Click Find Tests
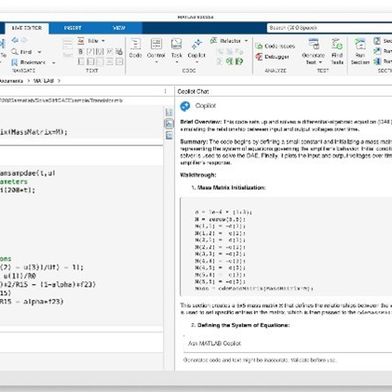 tap(337, 51)
